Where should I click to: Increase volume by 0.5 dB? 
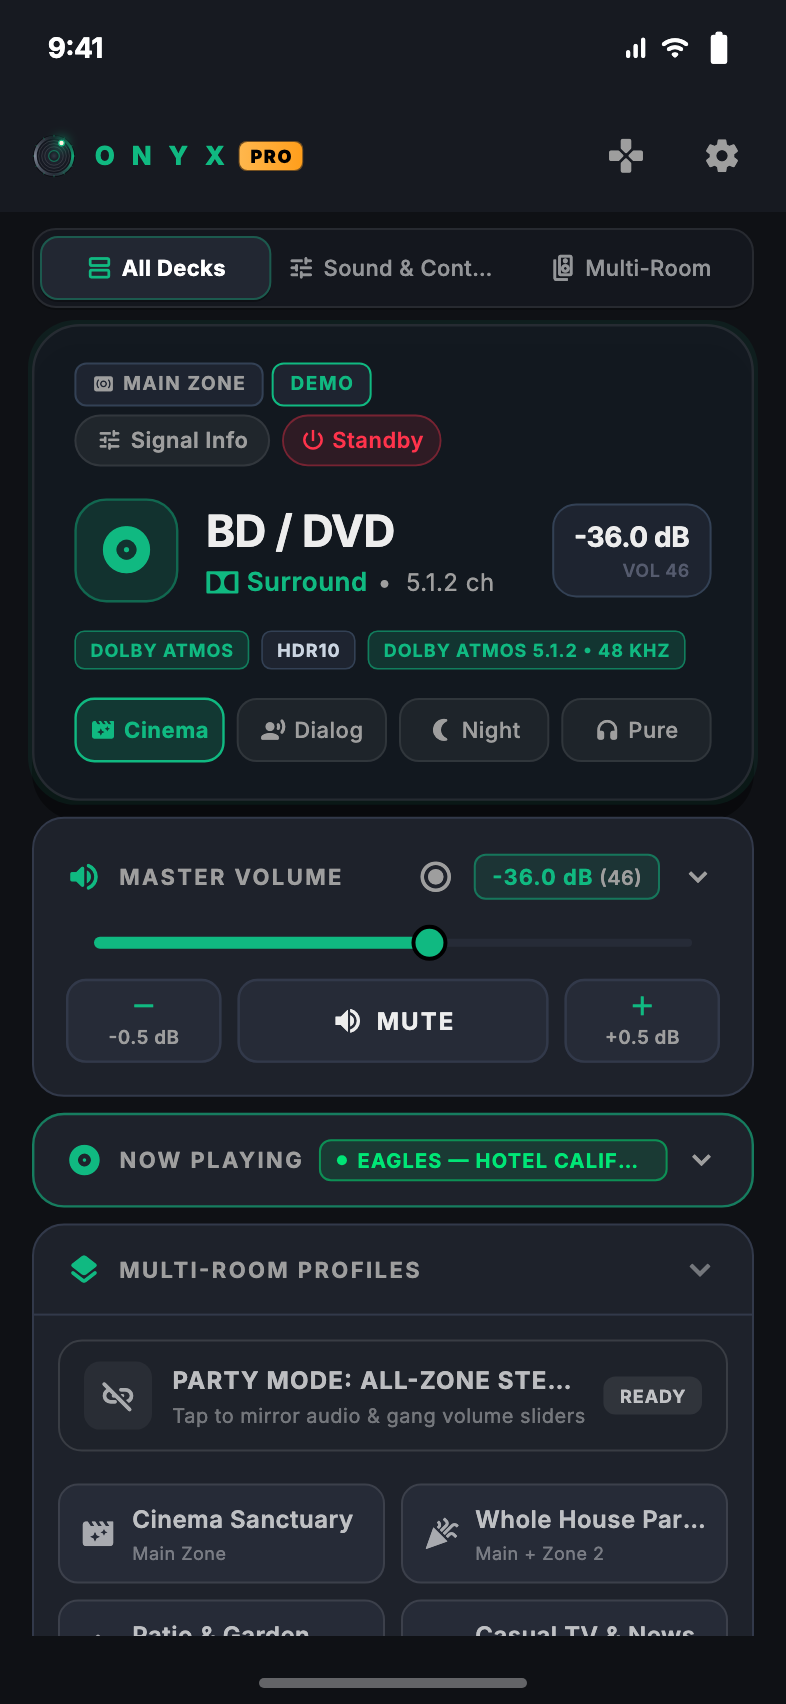coord(642,1021)
